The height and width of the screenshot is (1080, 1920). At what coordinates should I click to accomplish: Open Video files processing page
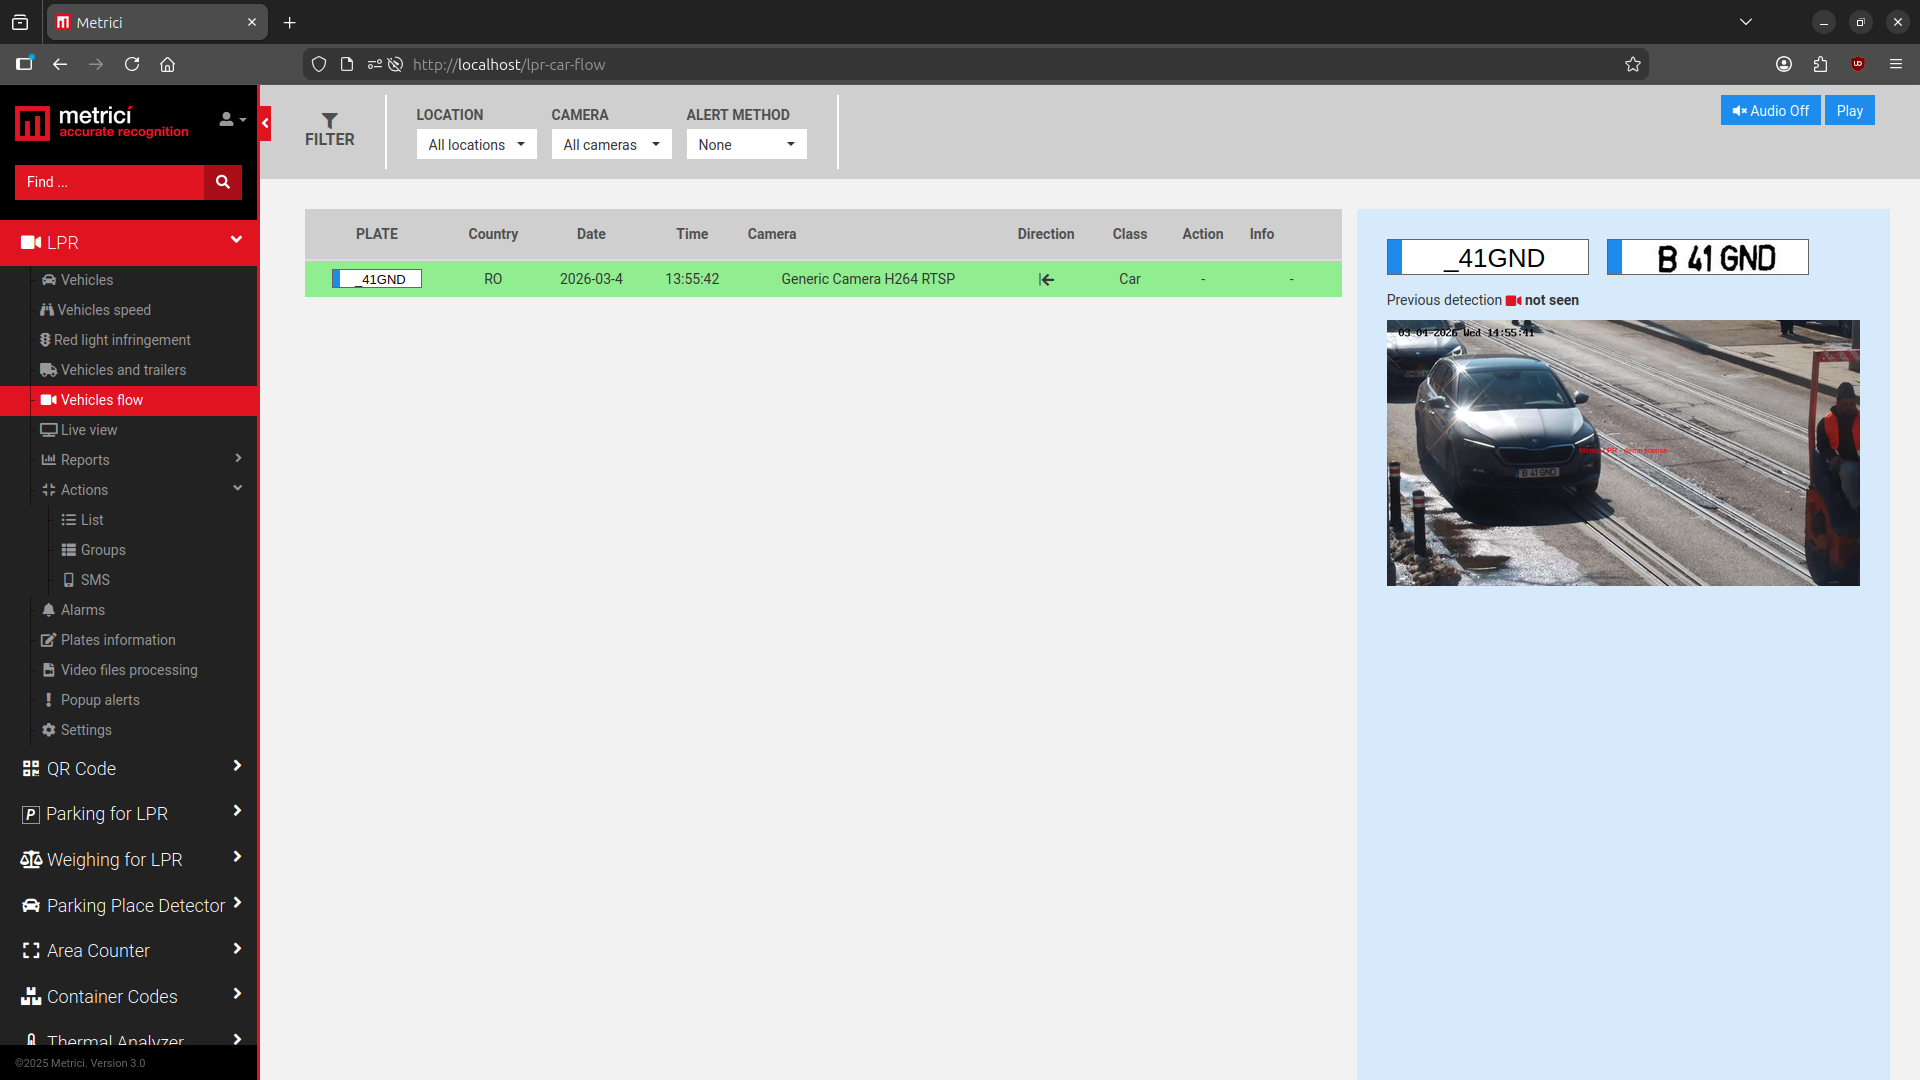click(129, 670)
